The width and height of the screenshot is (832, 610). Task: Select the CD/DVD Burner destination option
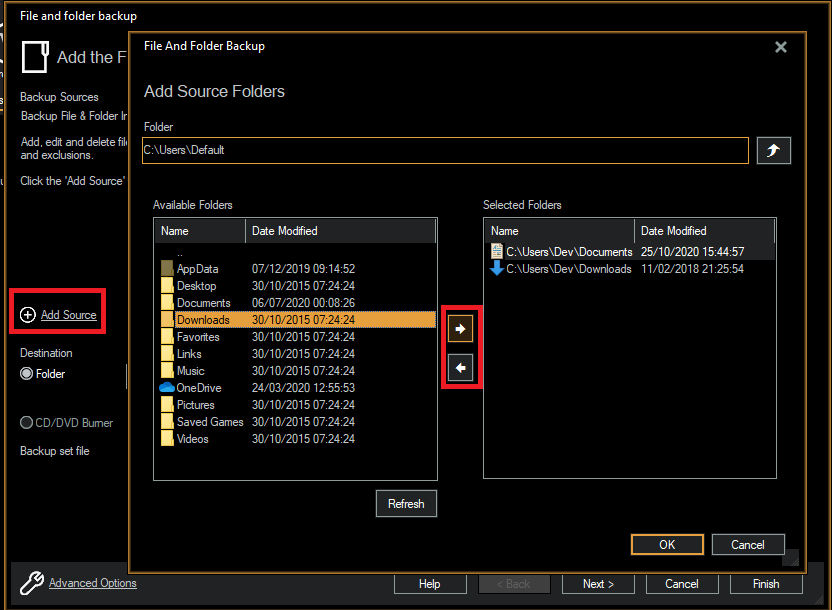pos(24,422)
